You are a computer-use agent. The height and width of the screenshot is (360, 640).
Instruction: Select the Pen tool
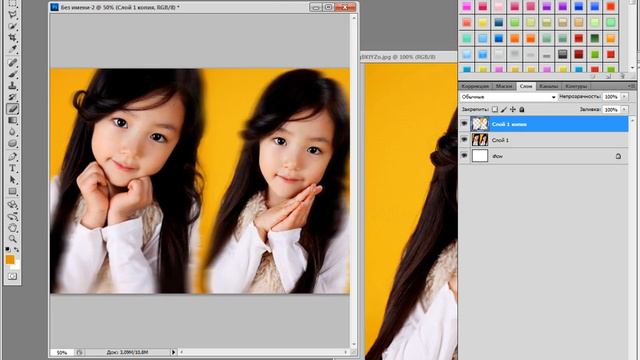point(13,157)
